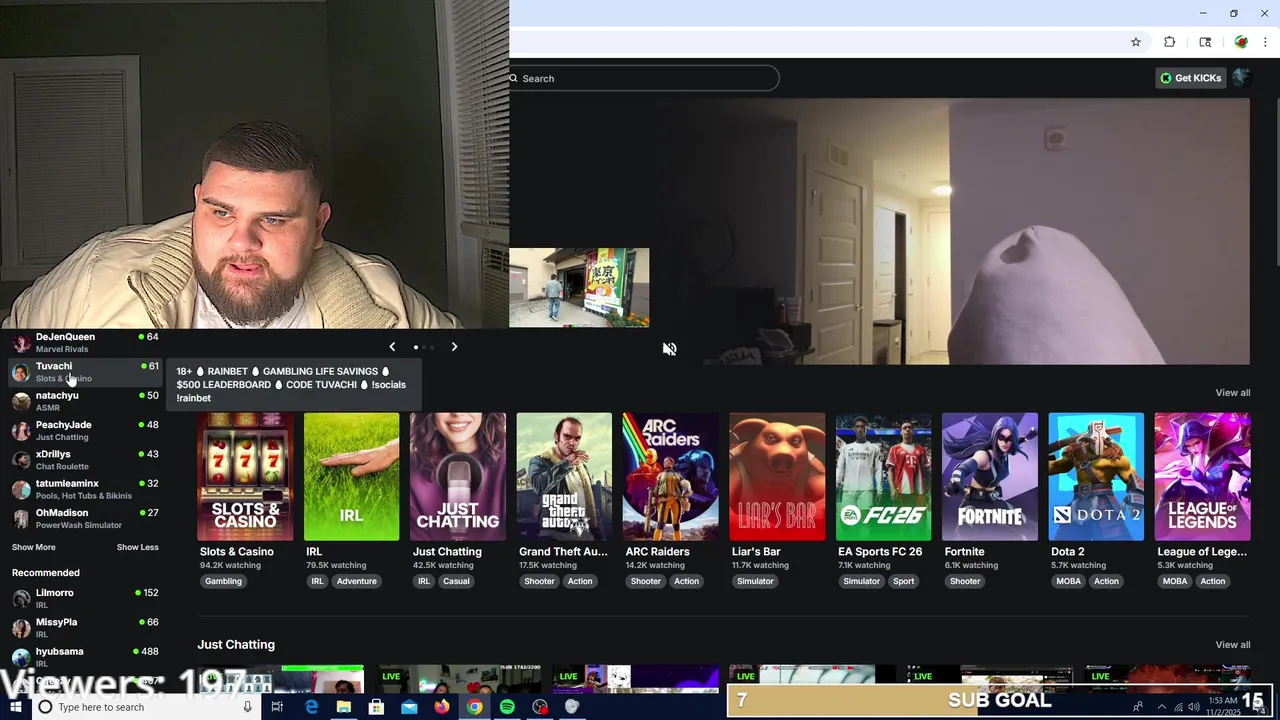Click Lilmorro's avatar icon

pos(21,599)
